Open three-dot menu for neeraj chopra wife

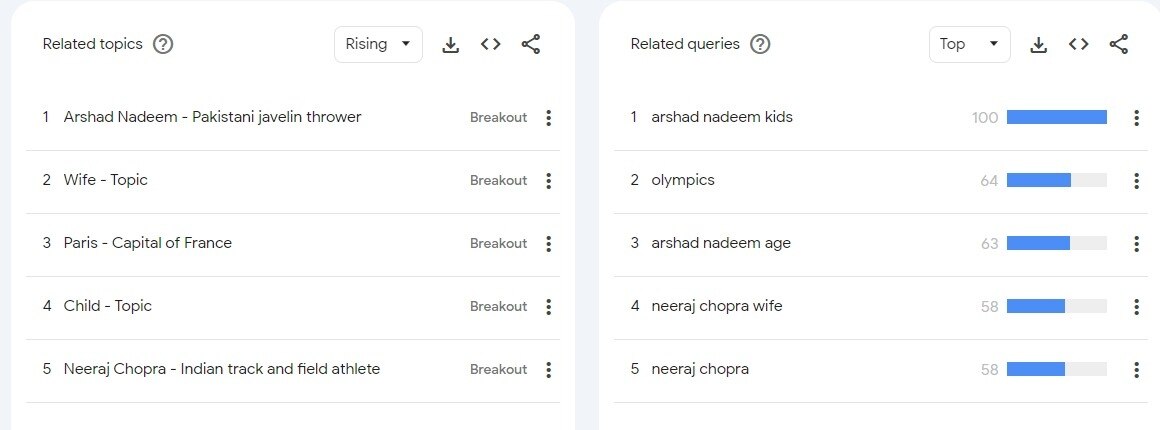pyautogui.click(x=1136, y=307)
